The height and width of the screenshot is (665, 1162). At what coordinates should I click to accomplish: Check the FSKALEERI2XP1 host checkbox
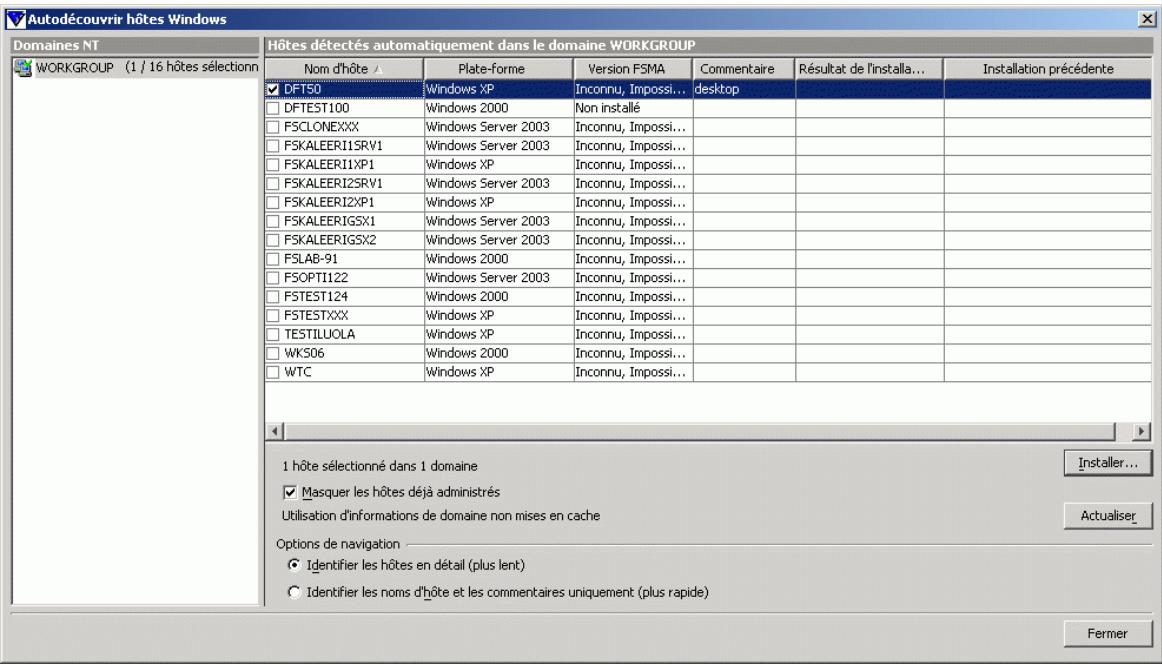[x=273, y=202]
